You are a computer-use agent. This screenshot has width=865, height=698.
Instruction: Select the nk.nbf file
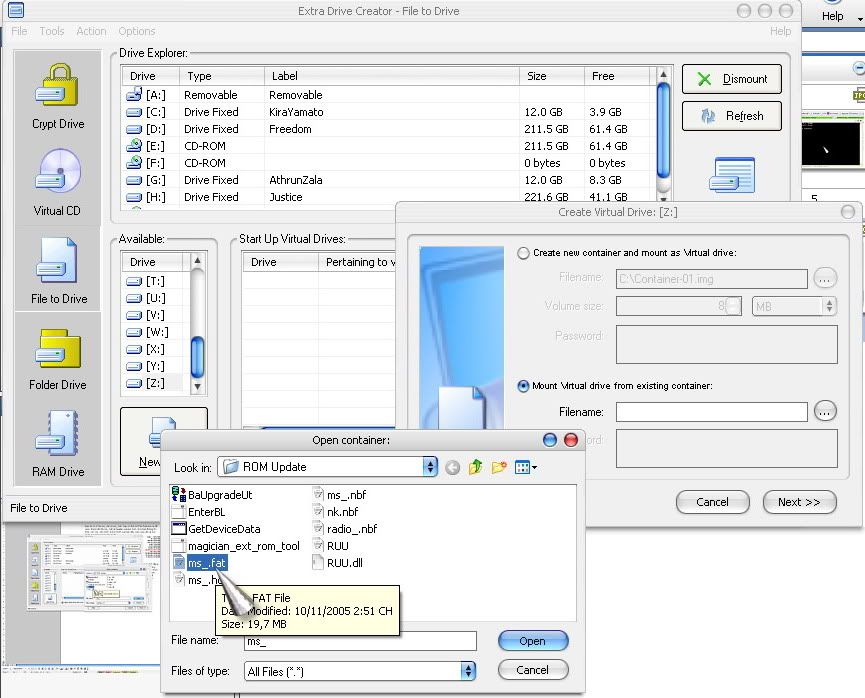pos(340,511)
